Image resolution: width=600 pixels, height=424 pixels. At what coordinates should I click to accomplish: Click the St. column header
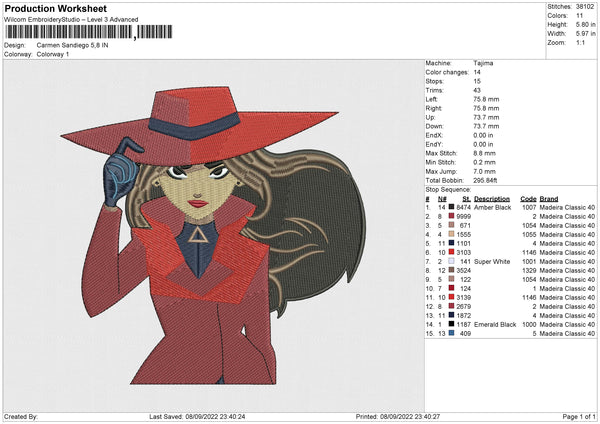point(466,199)
